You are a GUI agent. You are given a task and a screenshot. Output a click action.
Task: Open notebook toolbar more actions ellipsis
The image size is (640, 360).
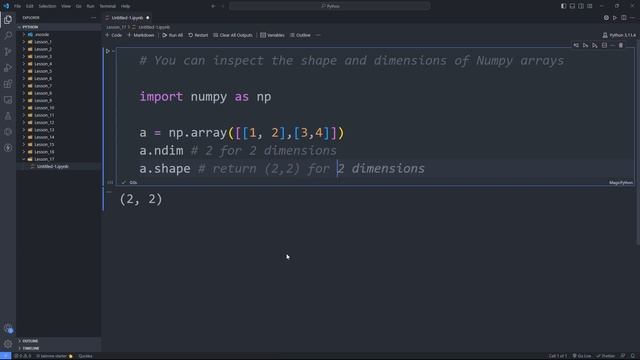pos(318,35)
